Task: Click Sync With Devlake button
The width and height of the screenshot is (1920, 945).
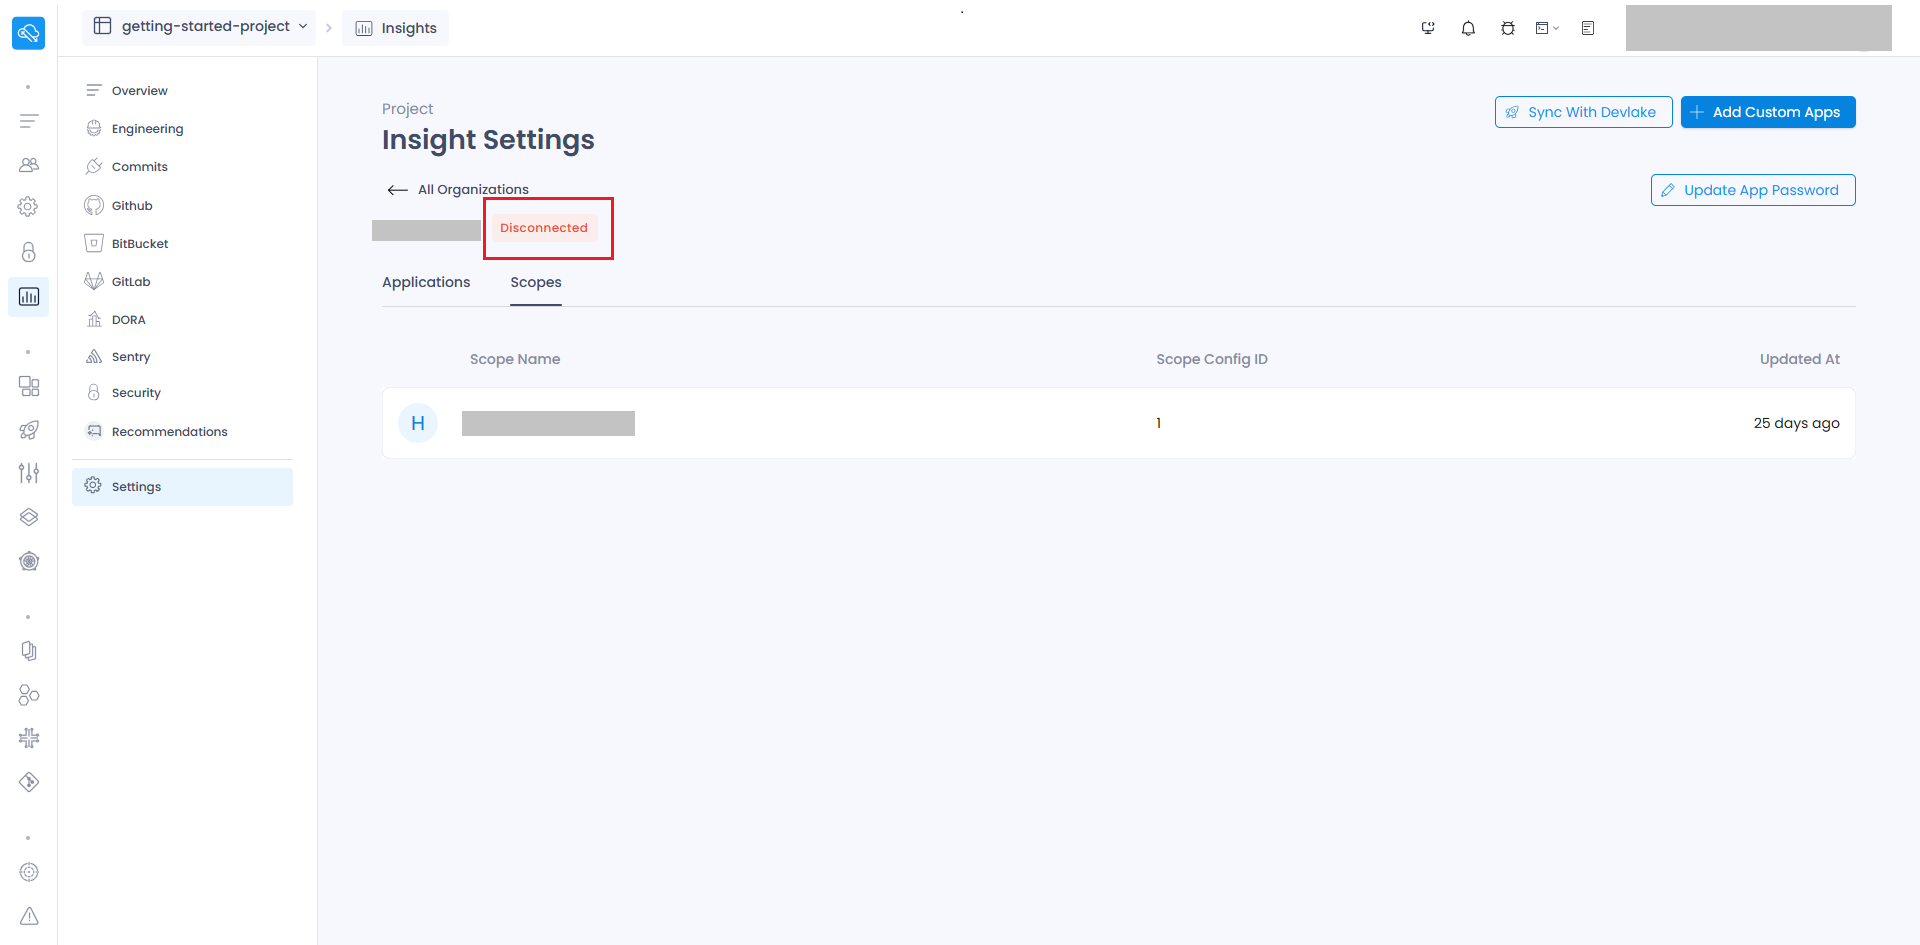Action: point(1583,112)
